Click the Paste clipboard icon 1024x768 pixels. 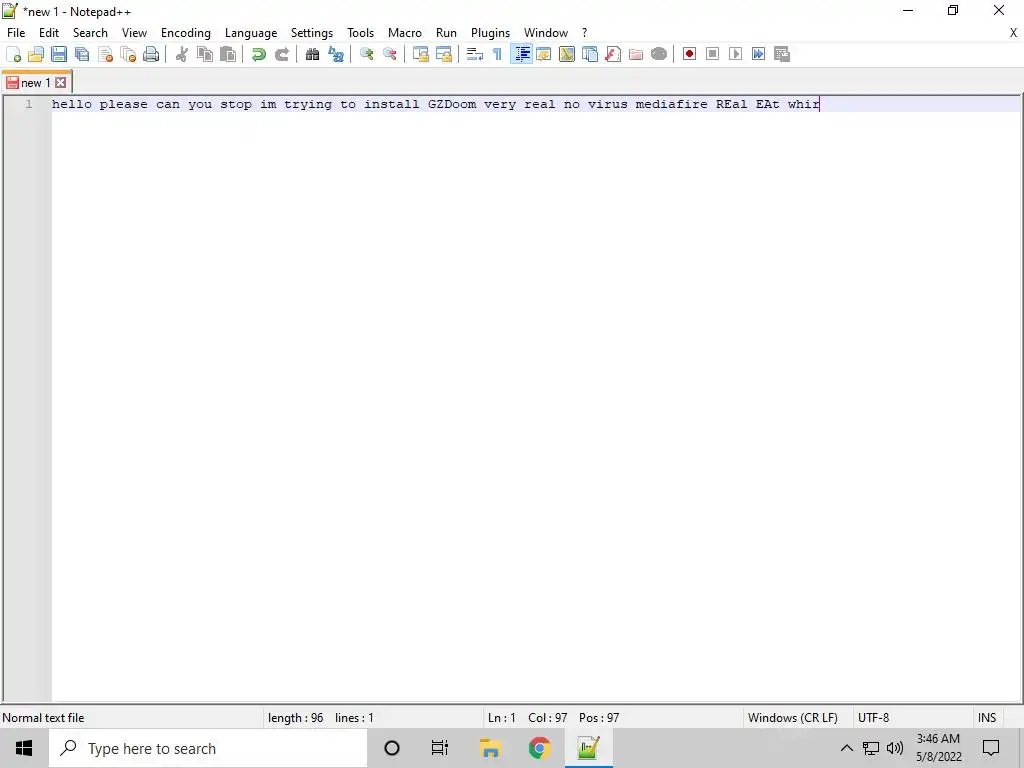pyautogui.click(x=228, y=54)
